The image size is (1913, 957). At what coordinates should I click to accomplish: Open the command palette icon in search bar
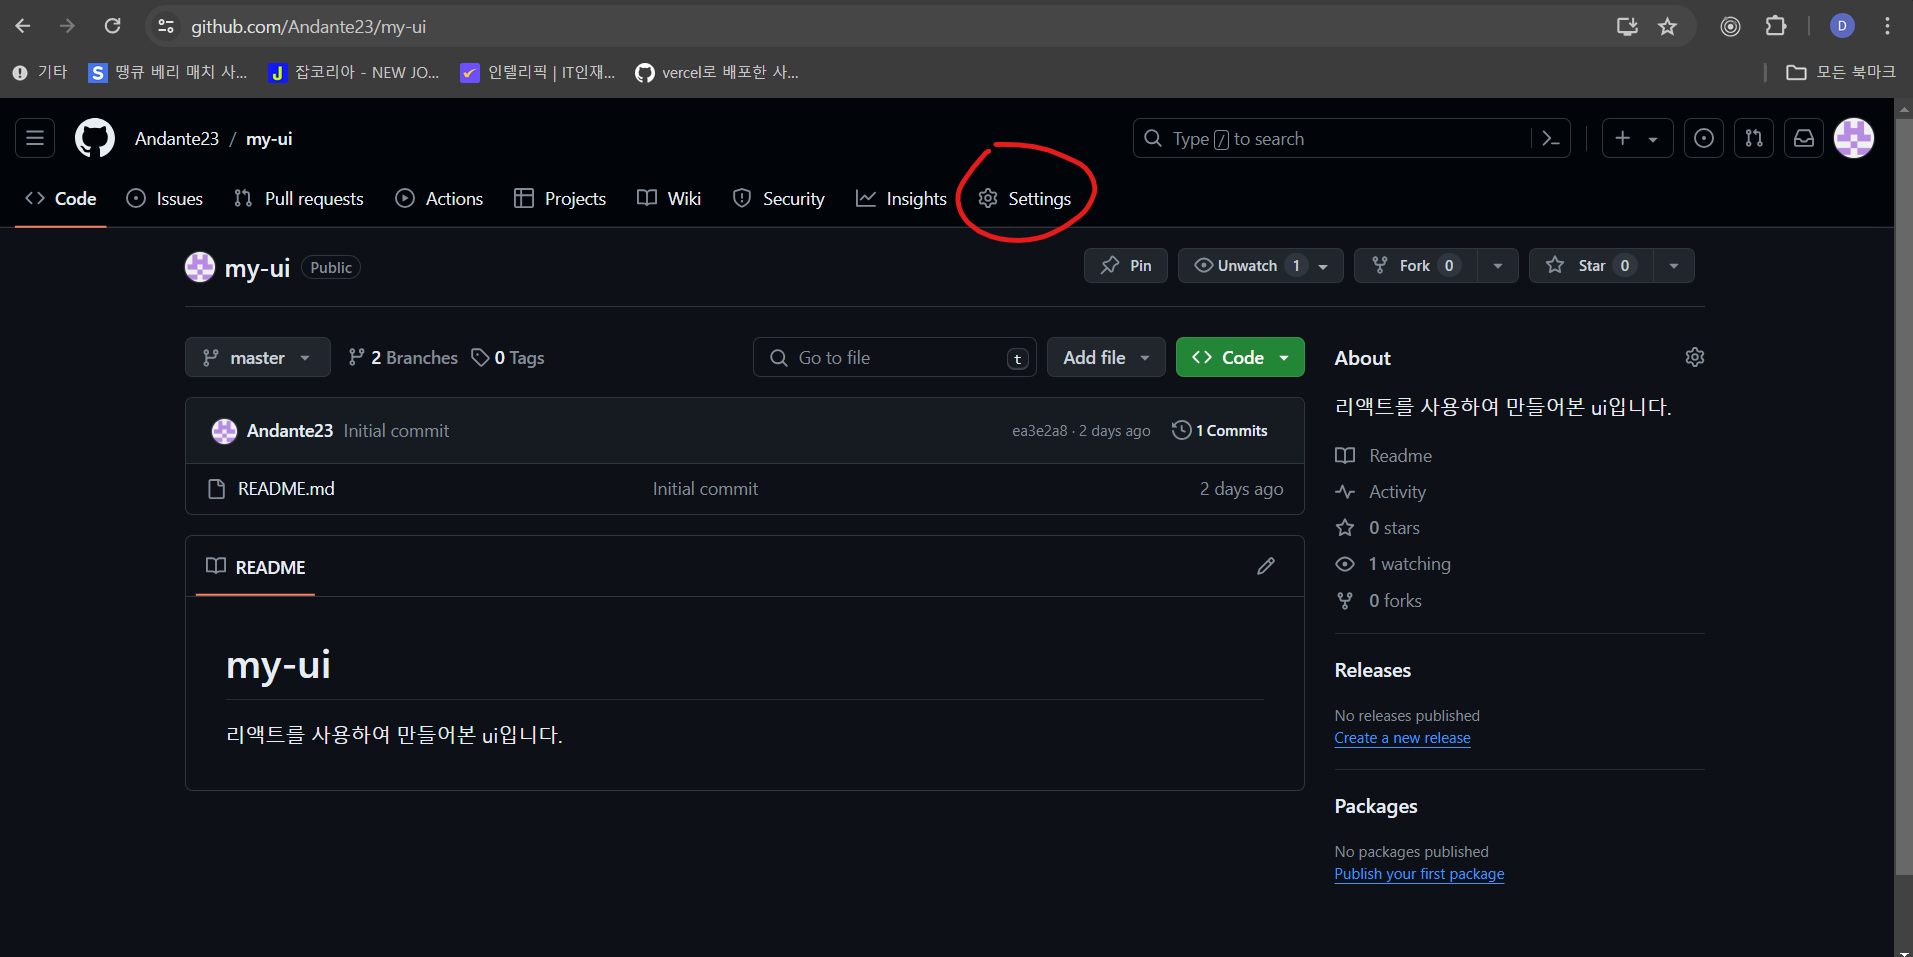point(1550,138)
